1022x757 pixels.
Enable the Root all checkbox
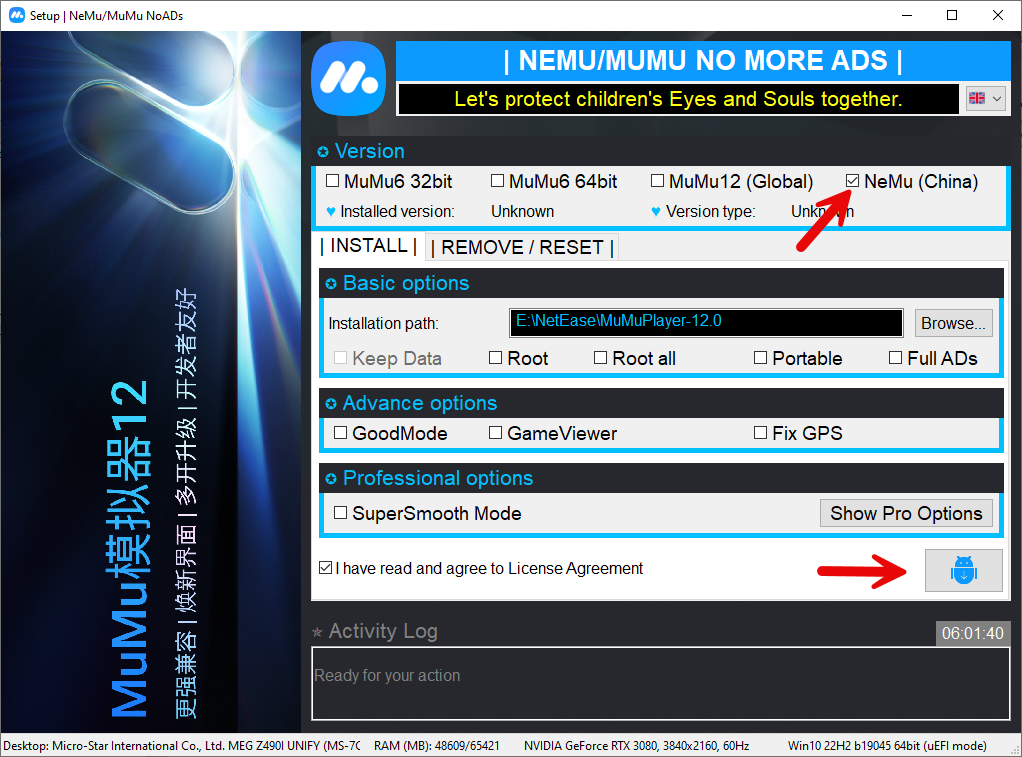[x=600, y=357]
